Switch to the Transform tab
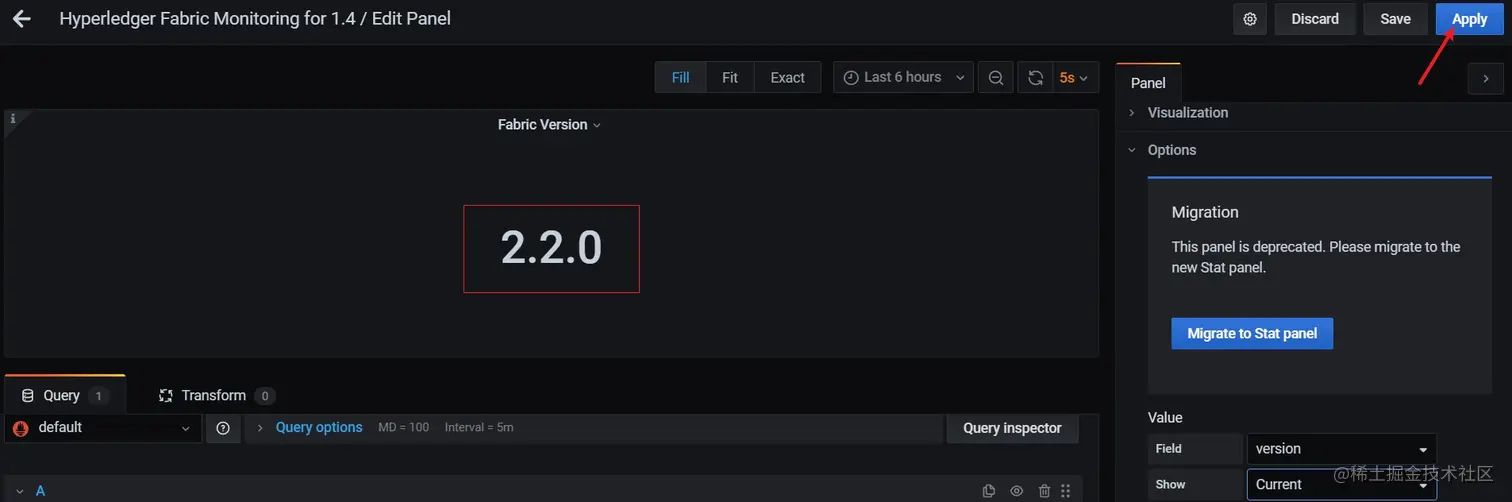The height and width of the screenshot is (502, 1512). tap(215, 395)
